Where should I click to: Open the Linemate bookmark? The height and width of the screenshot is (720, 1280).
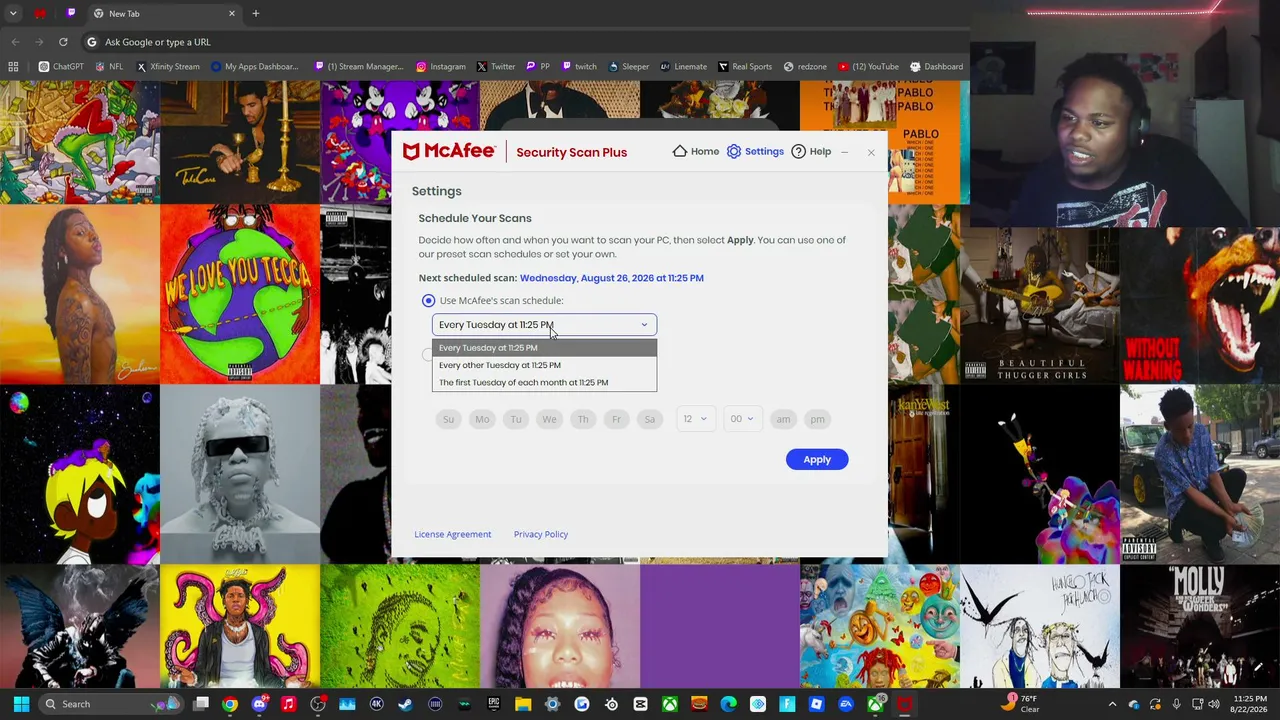tap(683, 67)
